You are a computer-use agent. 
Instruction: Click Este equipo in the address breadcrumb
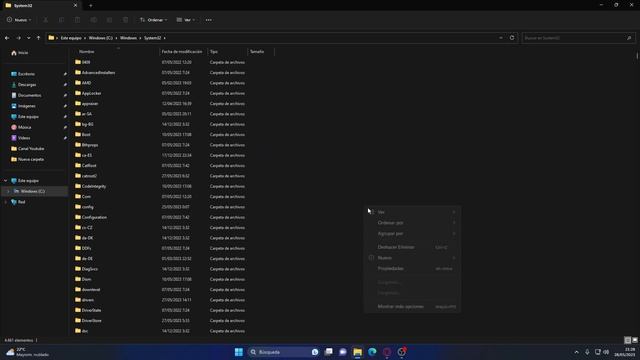[x=71, y=38]
